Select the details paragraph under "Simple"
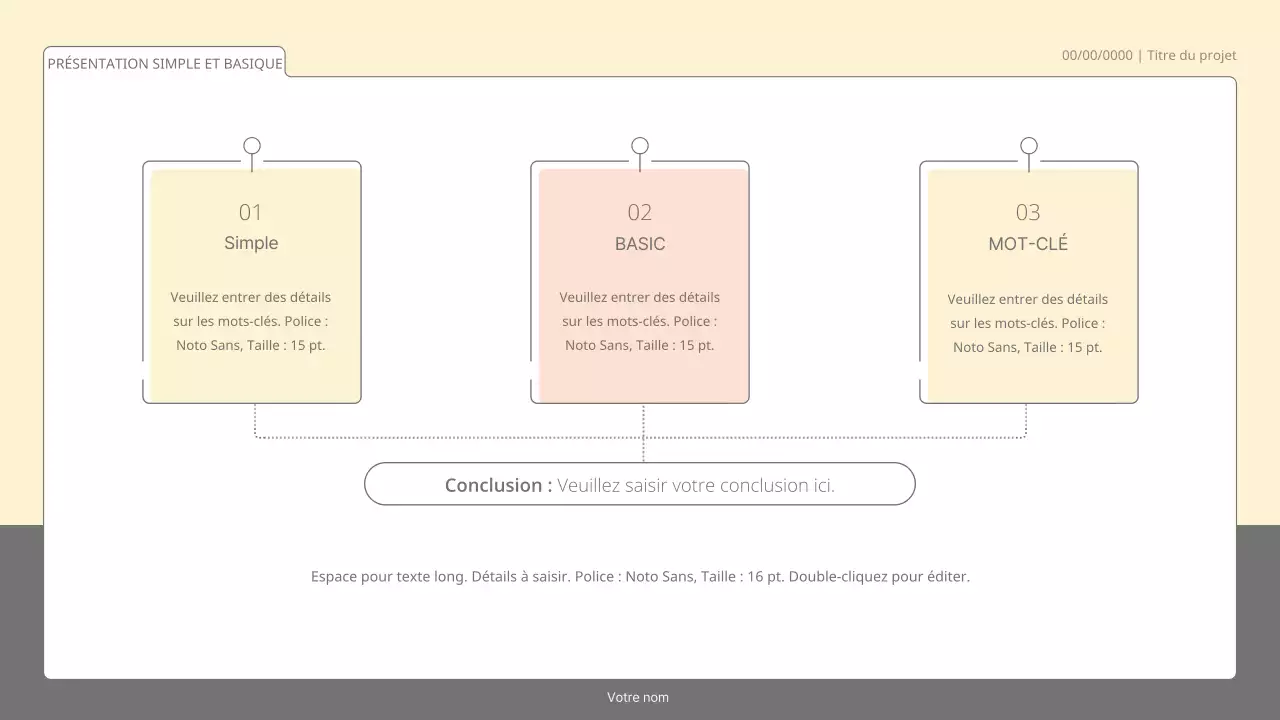This screenshot has height=720, width=1280. click(x=251, y=321)
